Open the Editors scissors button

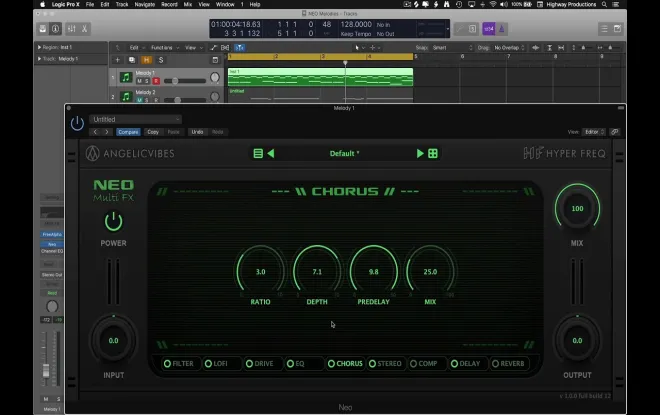point(84,29)
